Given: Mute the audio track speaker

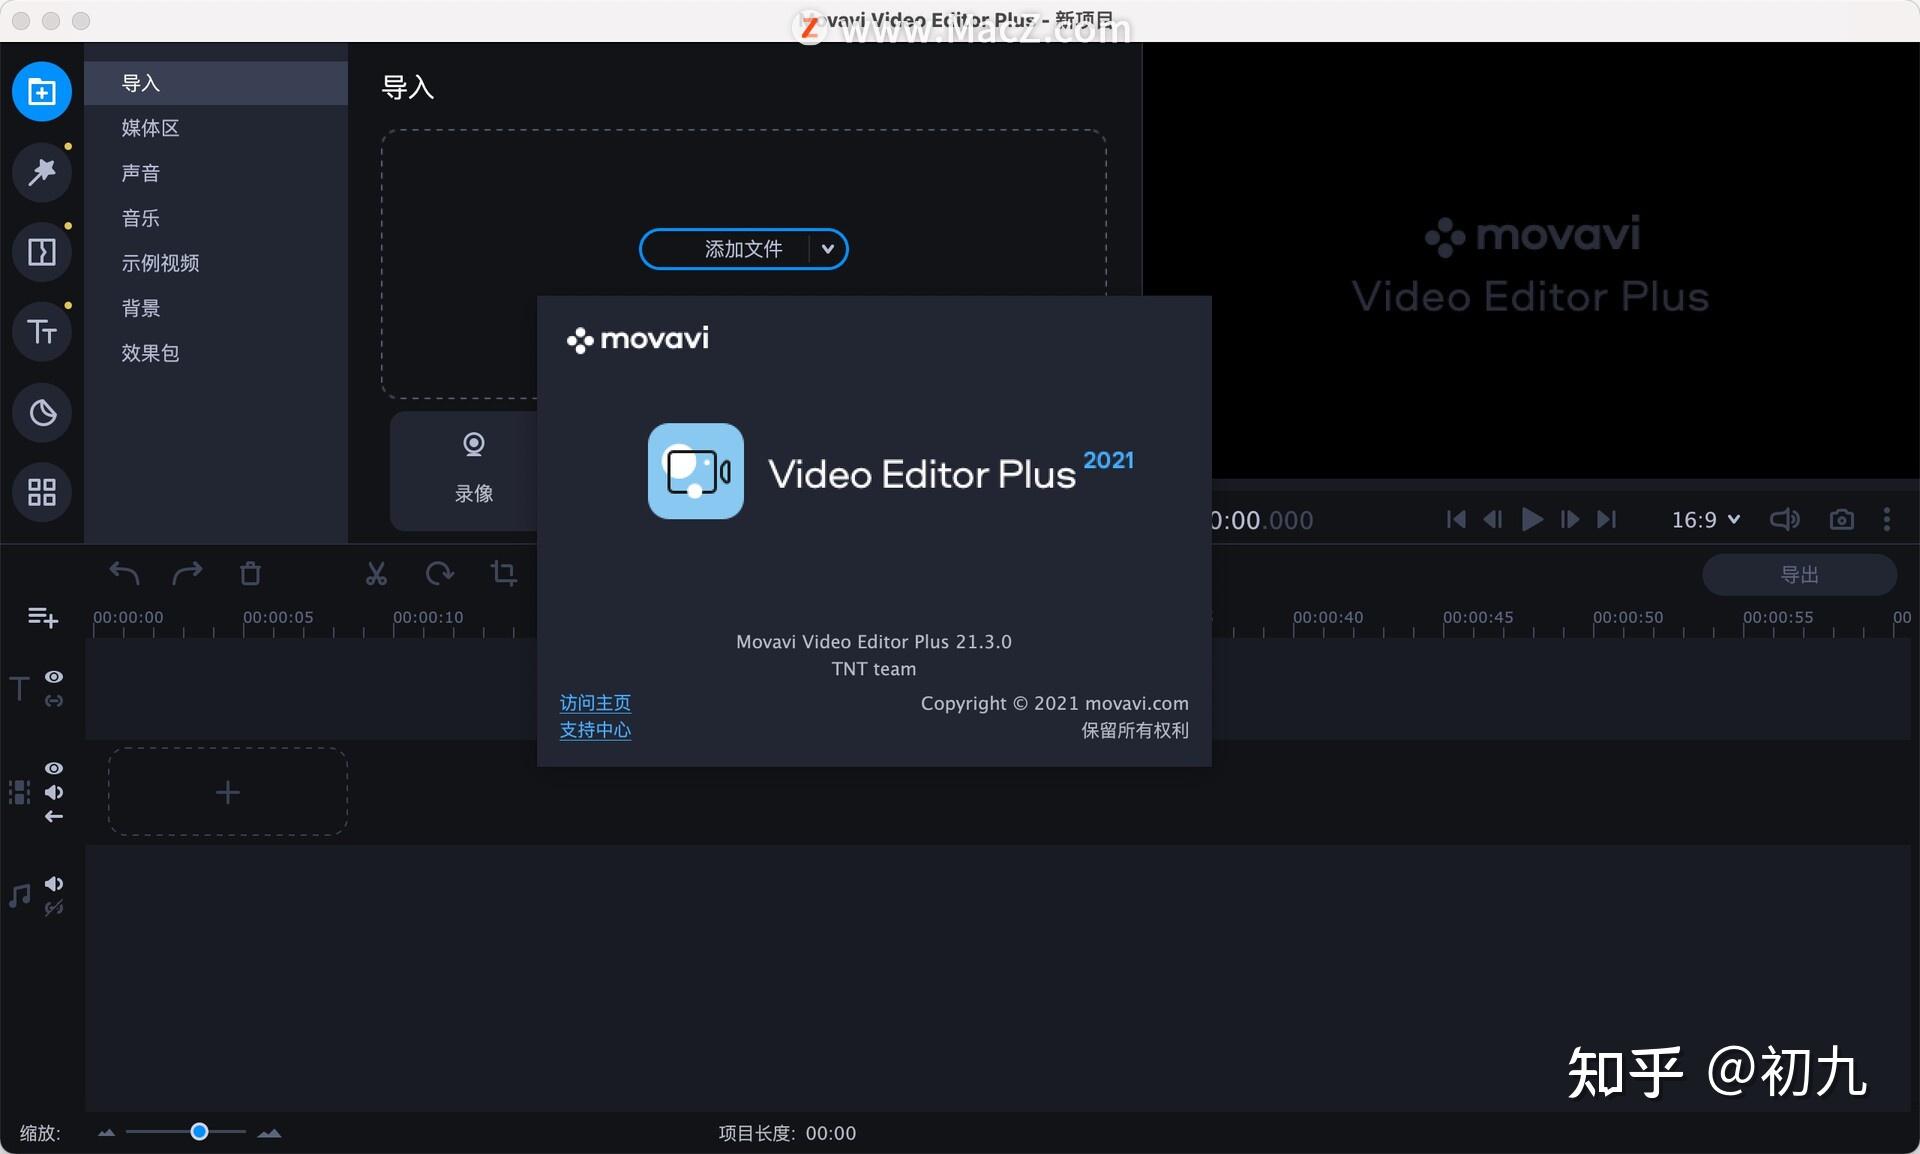Looking at the screenshot, I should click(54, 883).
